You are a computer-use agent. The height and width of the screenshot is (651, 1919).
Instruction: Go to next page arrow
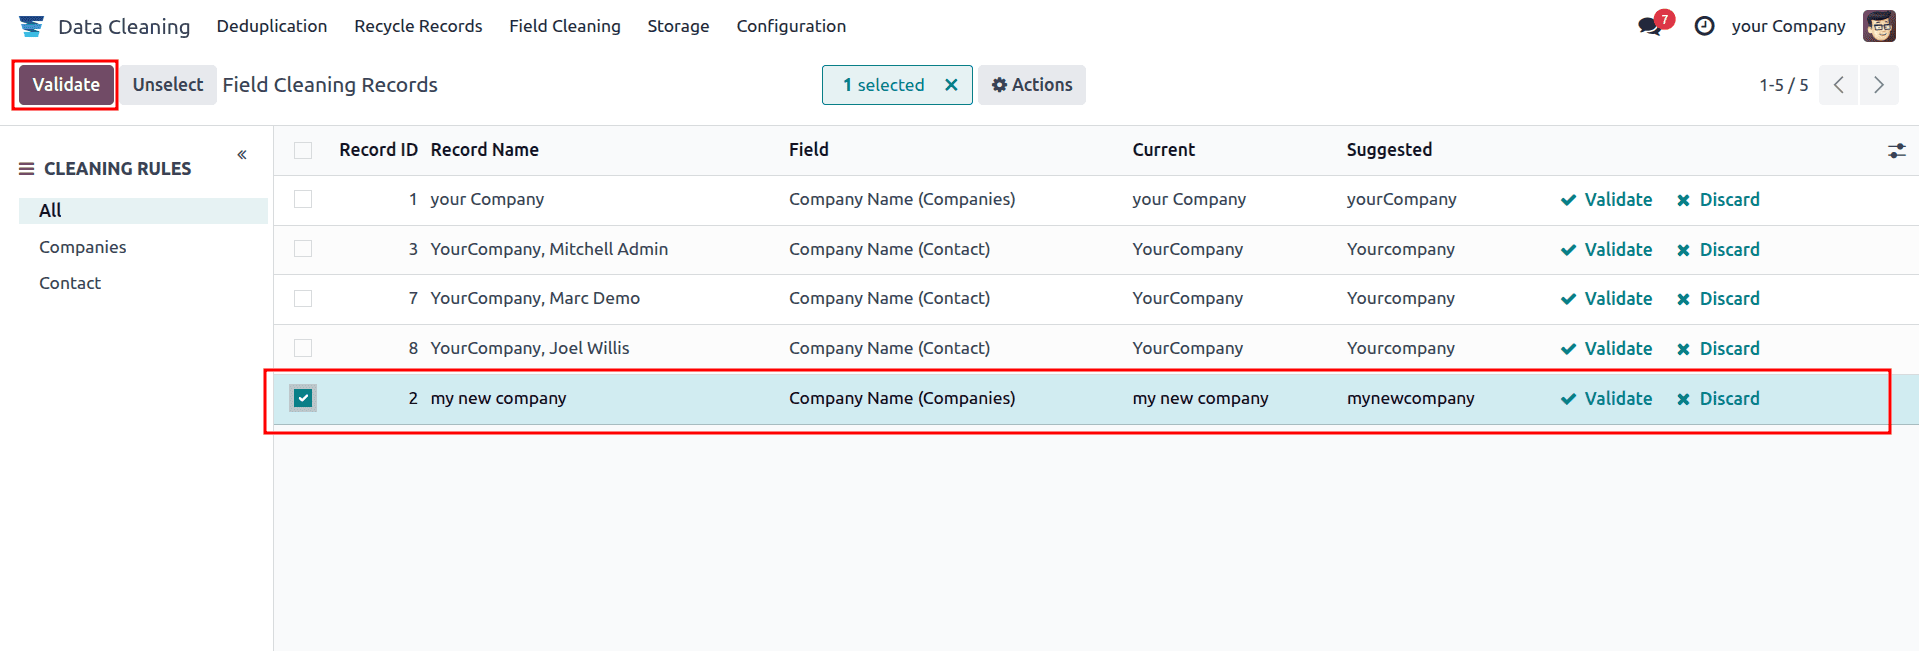[1878, 85]
